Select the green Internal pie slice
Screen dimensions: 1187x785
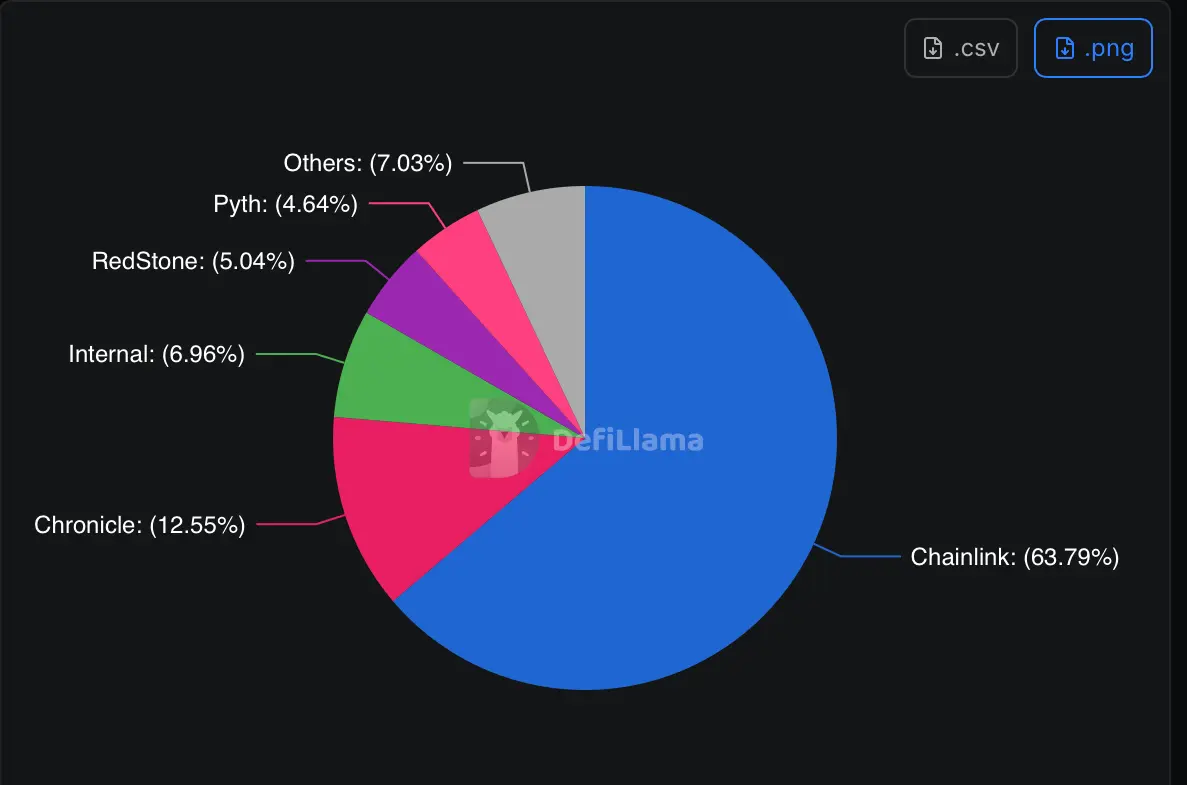(400, 380)
